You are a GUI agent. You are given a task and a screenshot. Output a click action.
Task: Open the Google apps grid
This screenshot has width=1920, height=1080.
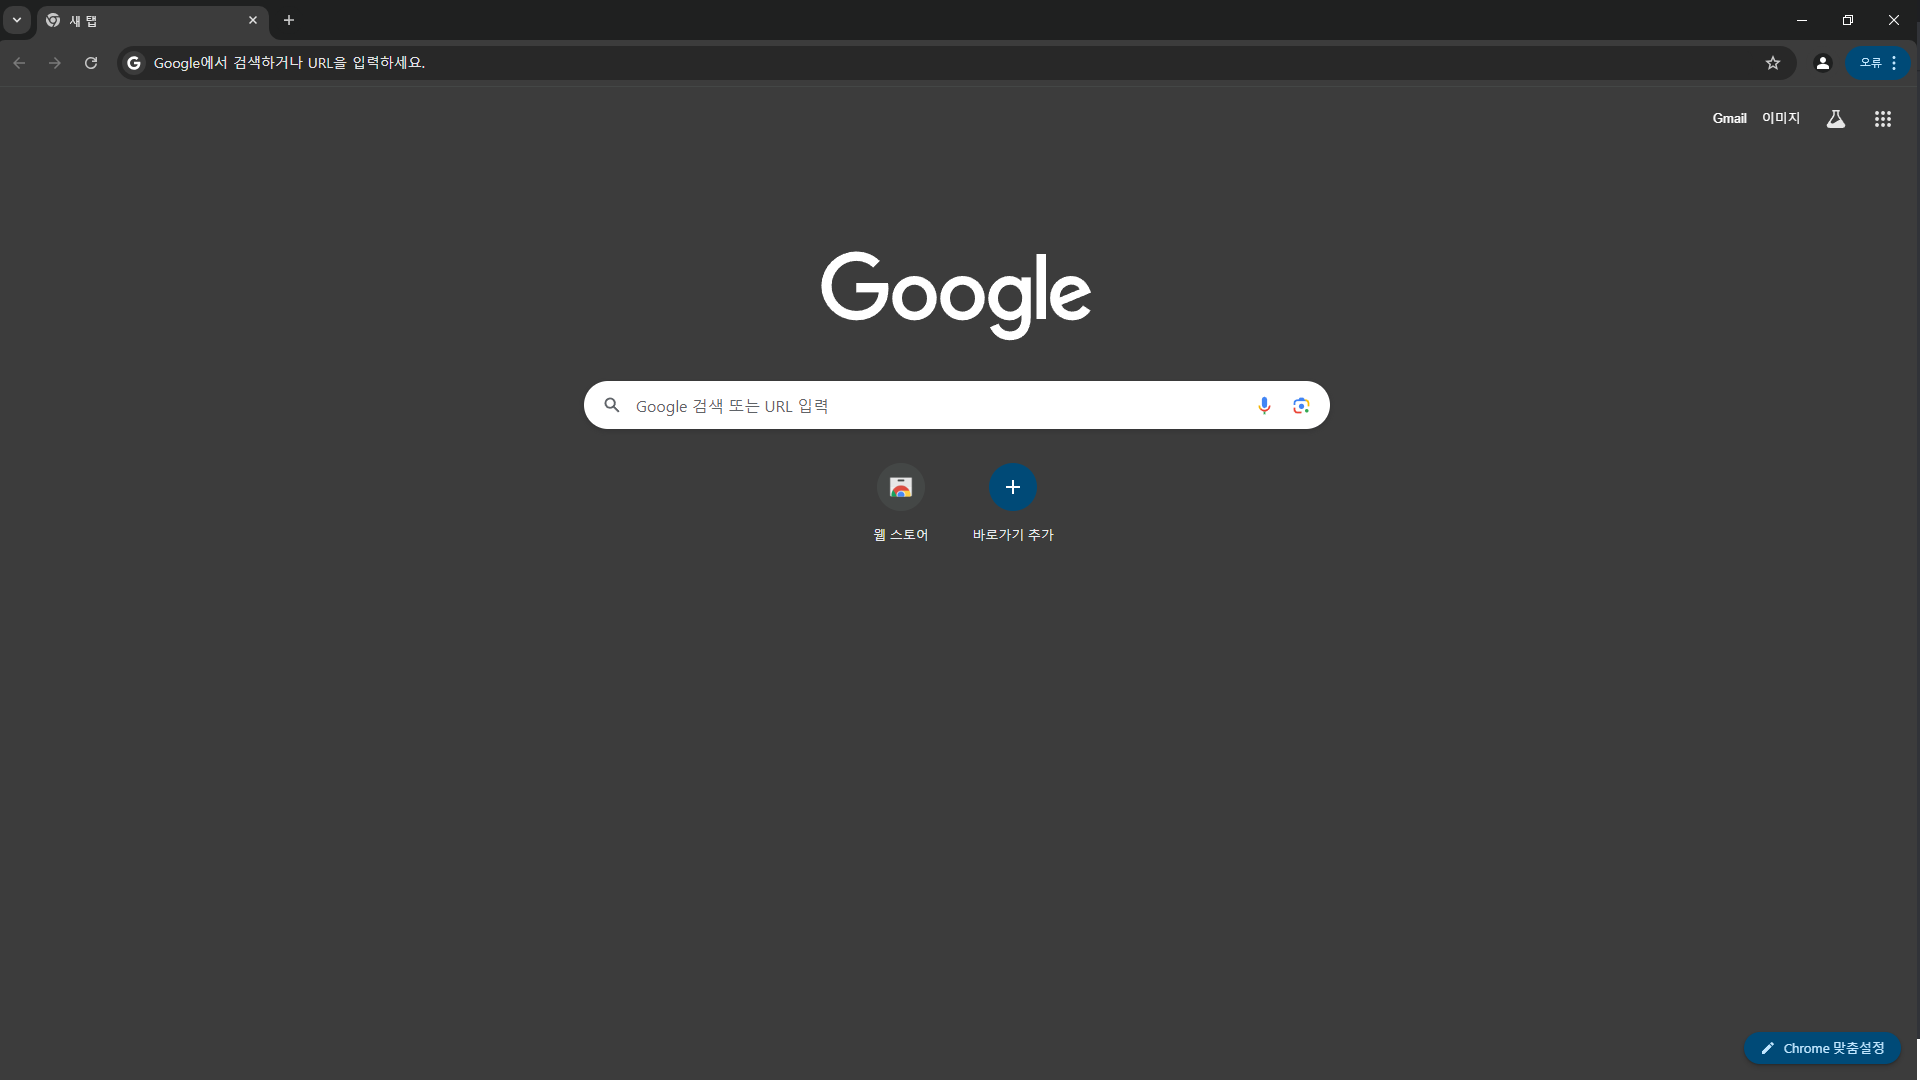coord(1882,119)
